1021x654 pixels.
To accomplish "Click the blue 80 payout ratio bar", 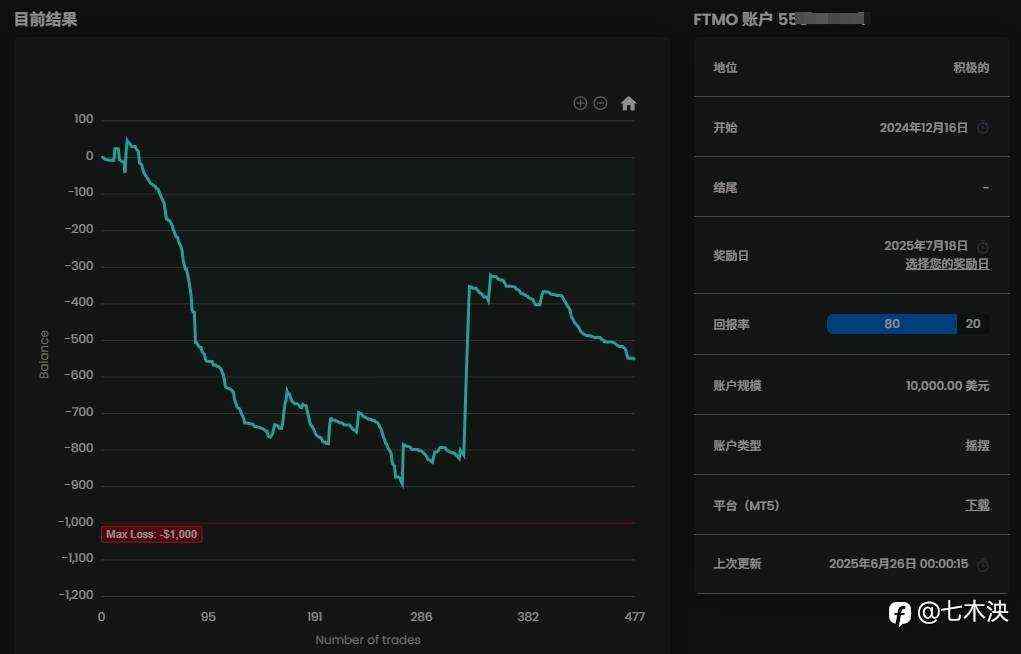I will click(x=891, y=324).
